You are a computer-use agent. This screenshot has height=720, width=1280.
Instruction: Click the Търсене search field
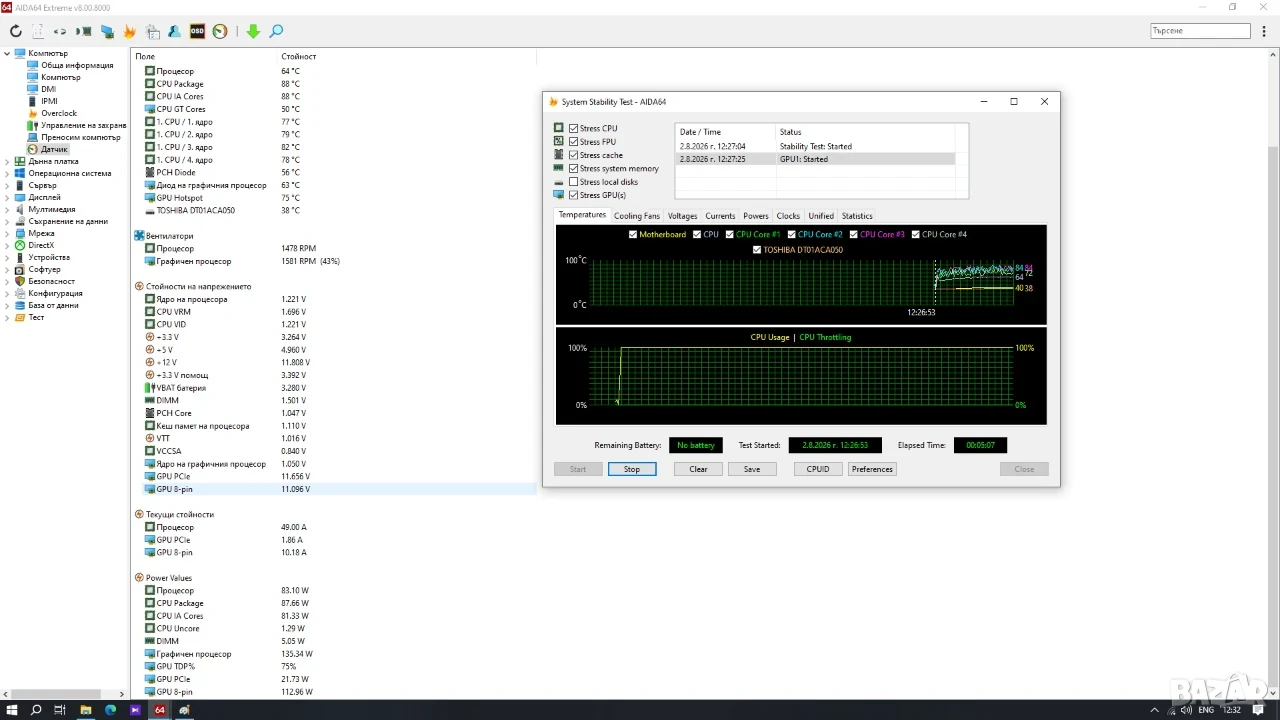pos(1200,31)
